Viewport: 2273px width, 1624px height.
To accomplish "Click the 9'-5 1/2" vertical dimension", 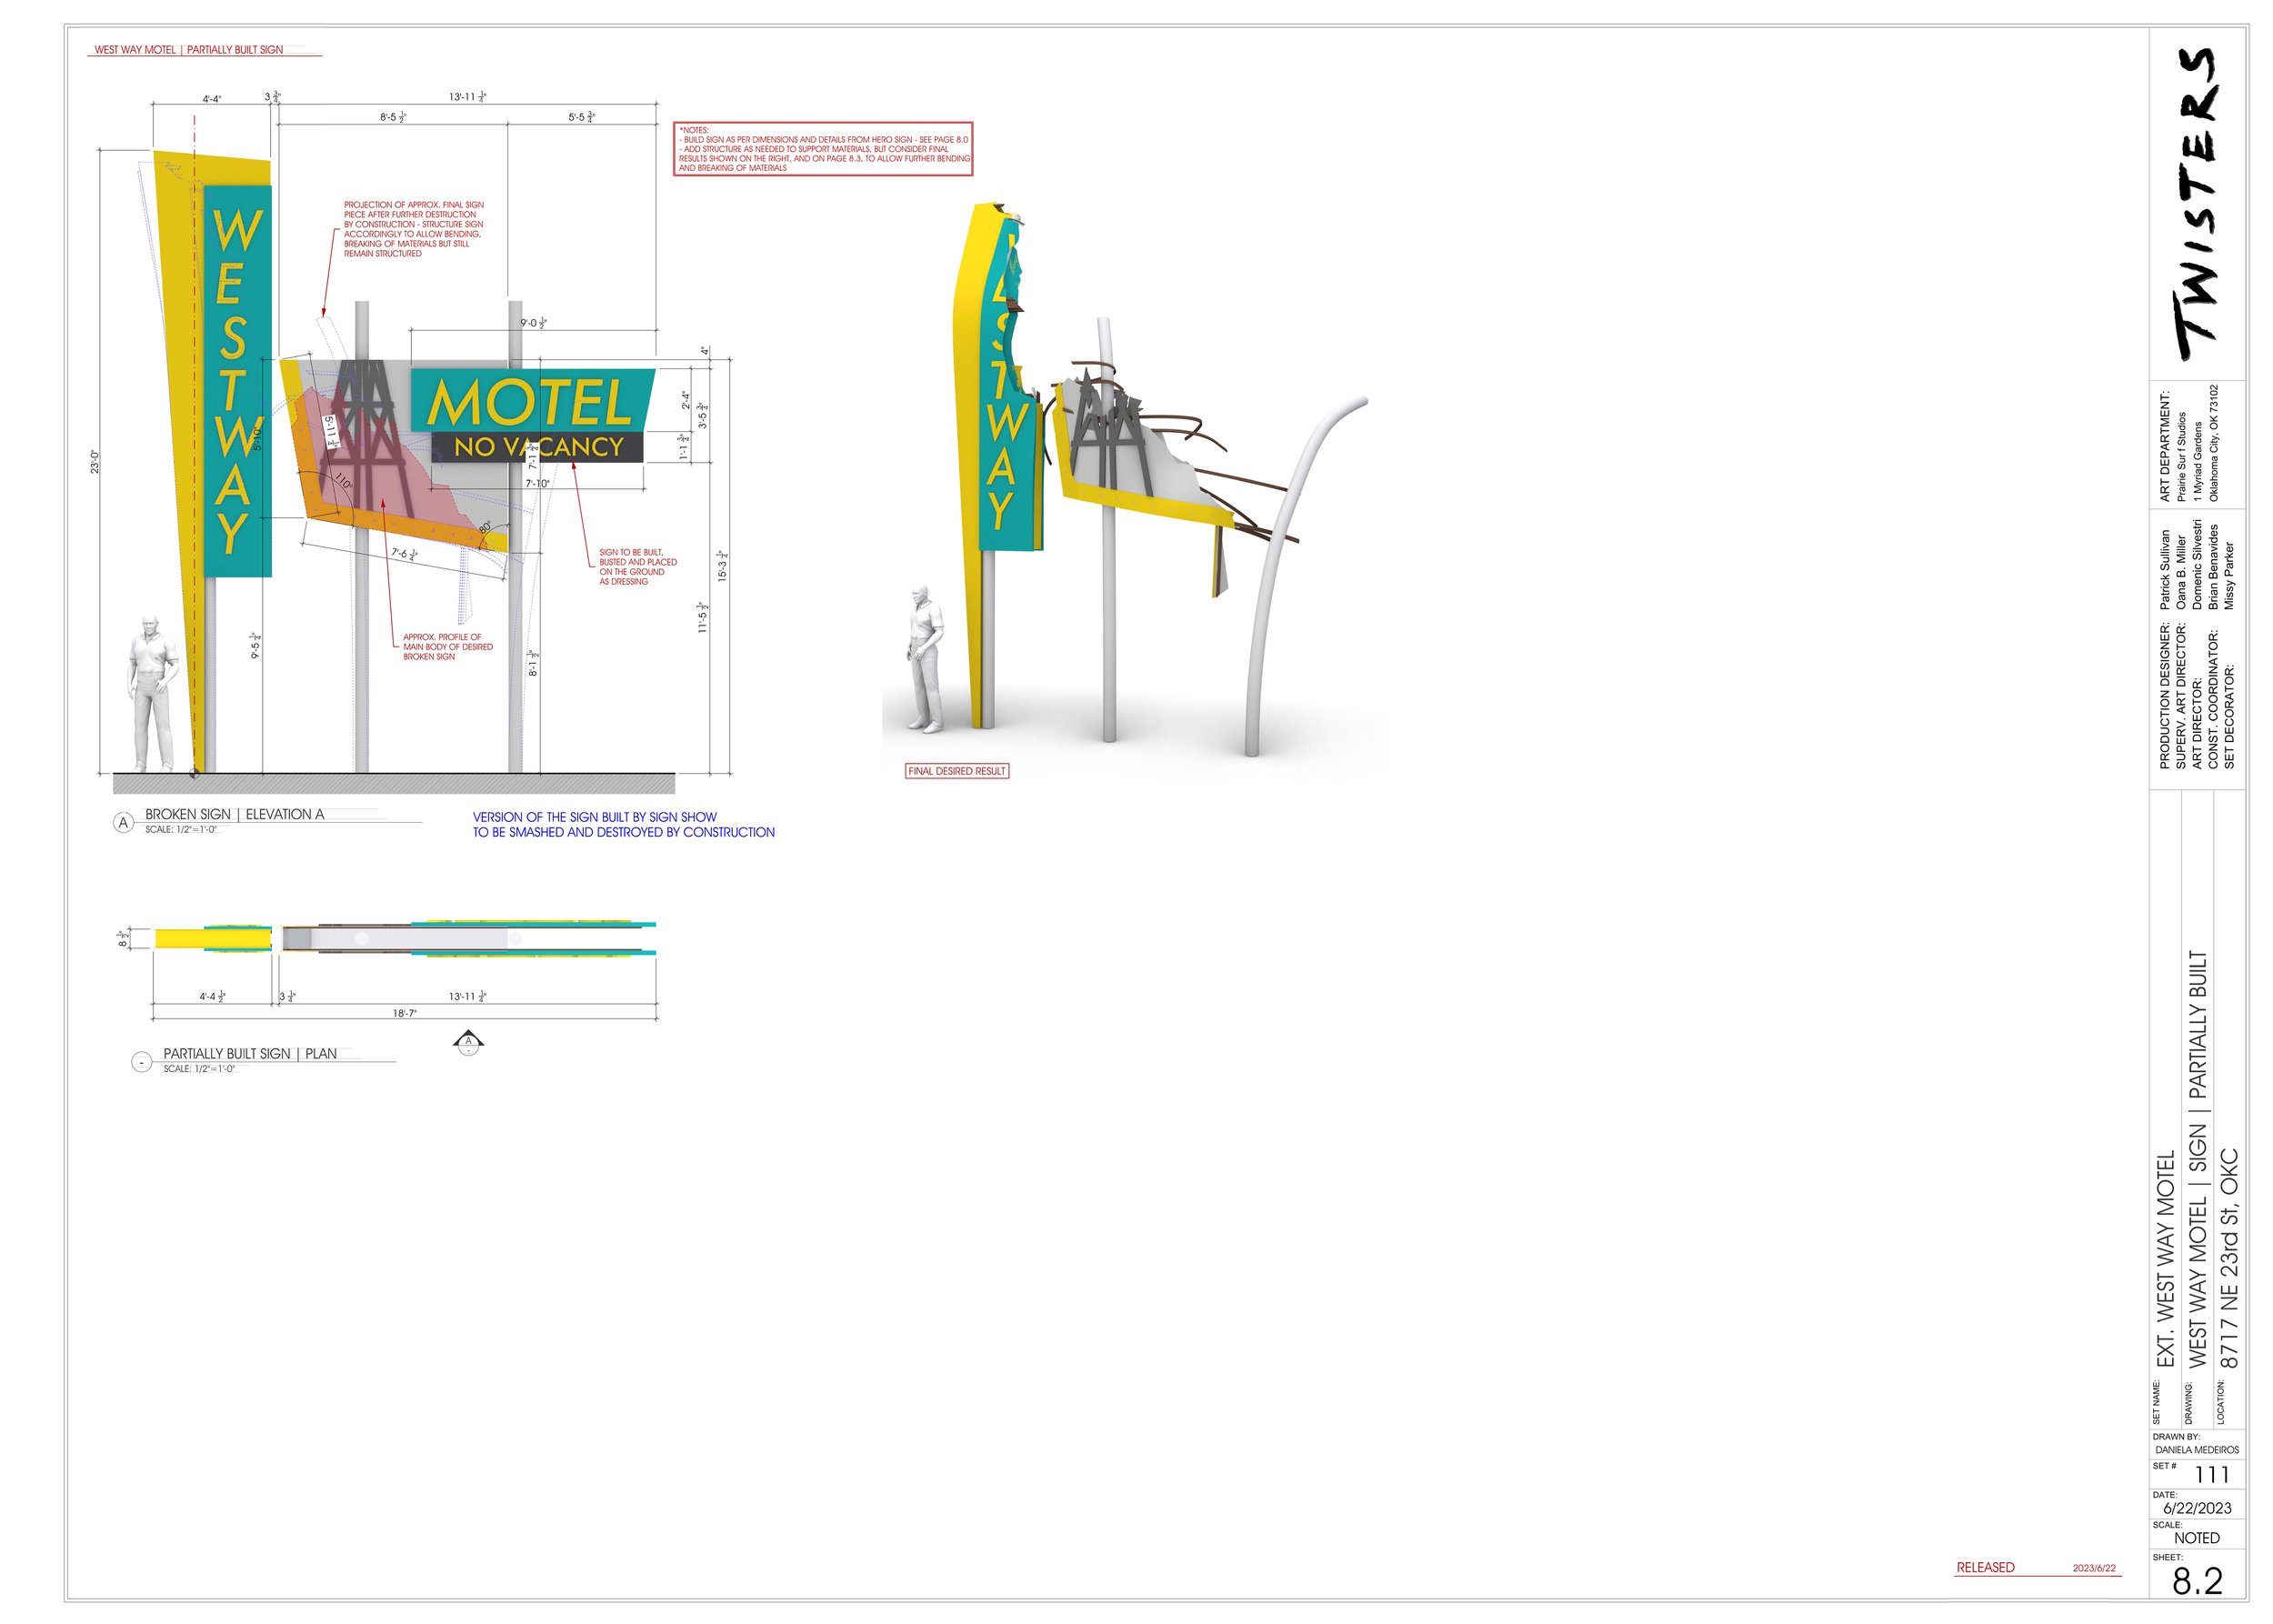I will coord(256,646).
